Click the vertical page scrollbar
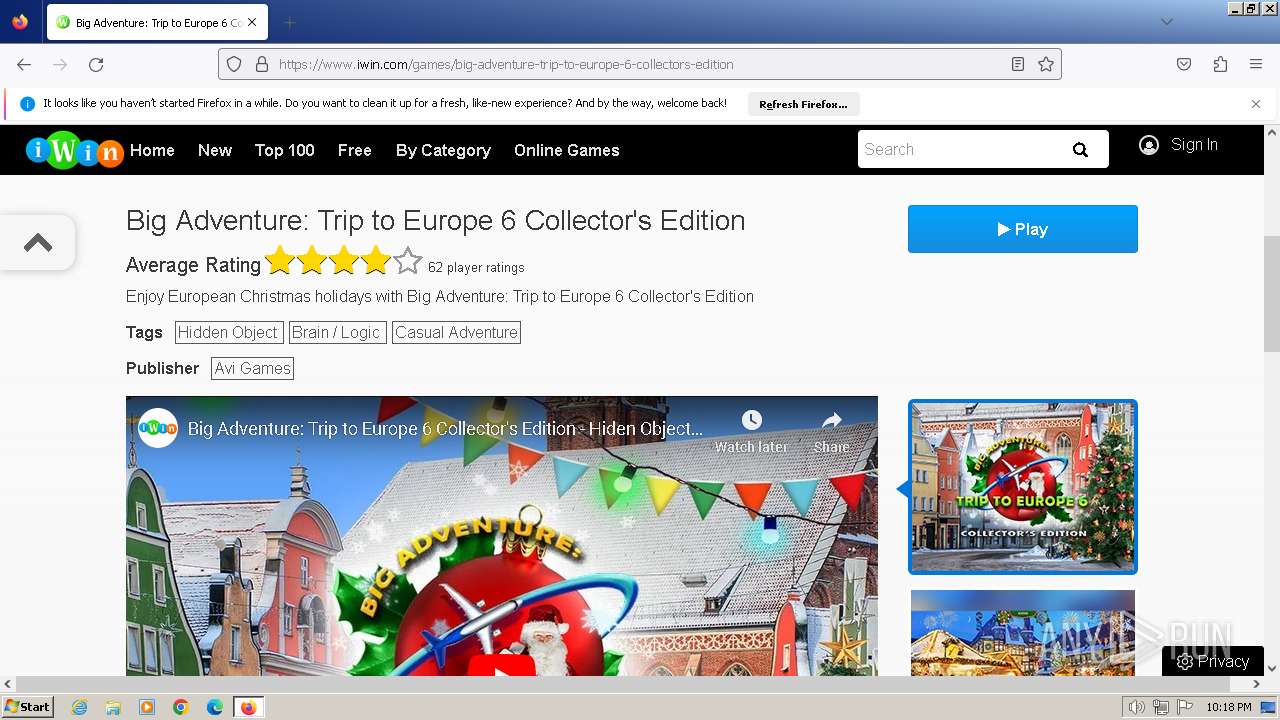The height and width of the screenshot is (720, 1280). click(x=1272, y=294)
